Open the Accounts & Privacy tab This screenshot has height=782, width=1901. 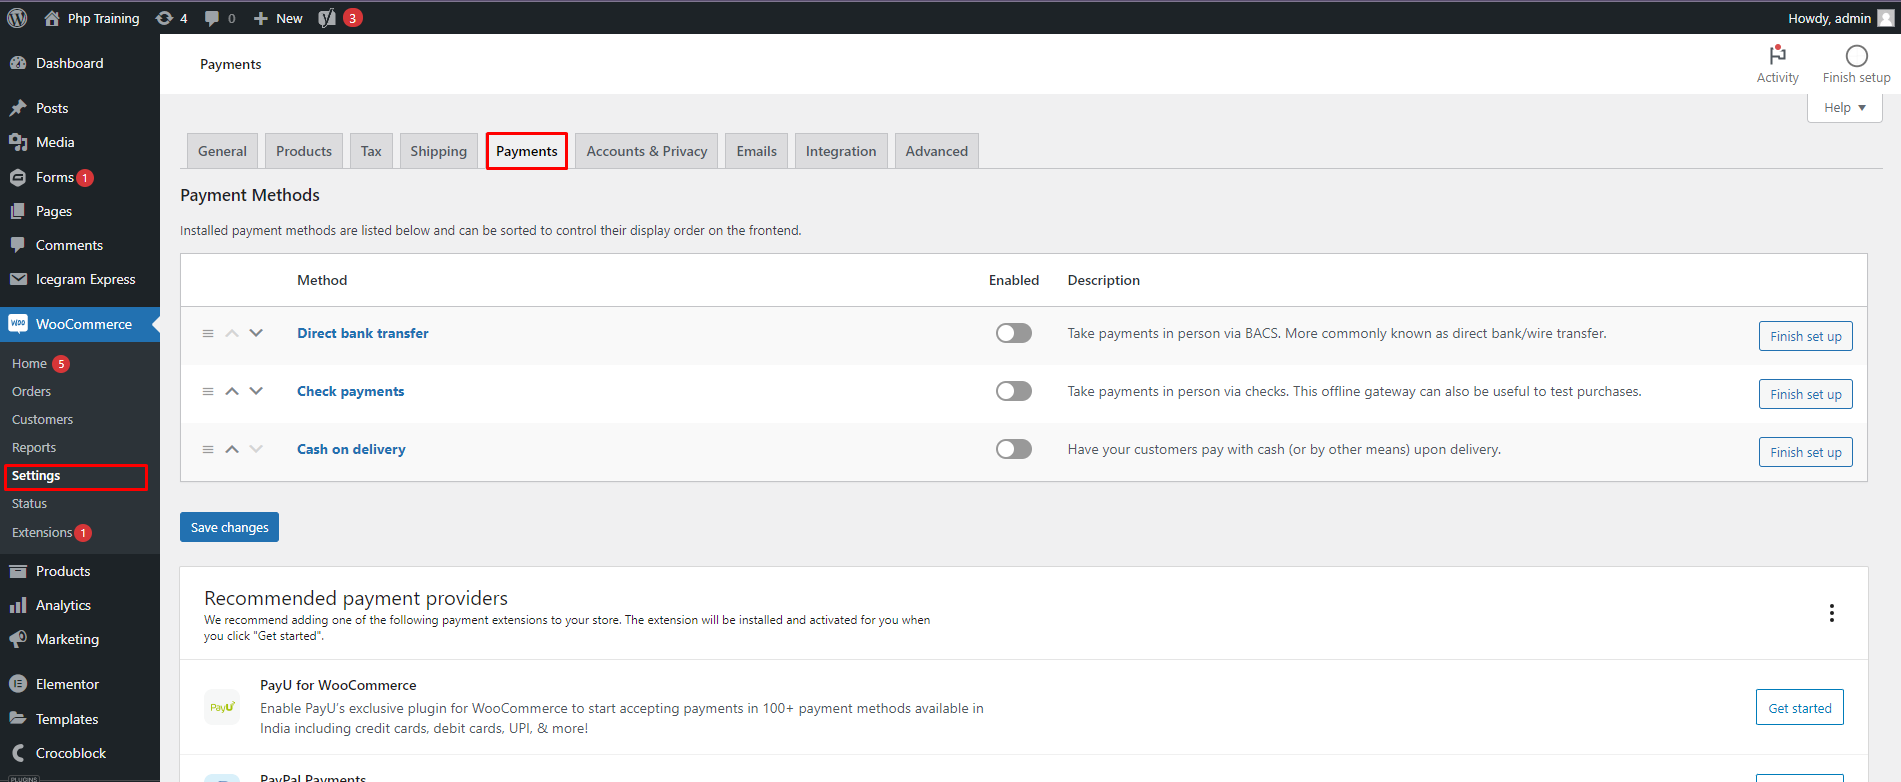[x=646, y=151]
